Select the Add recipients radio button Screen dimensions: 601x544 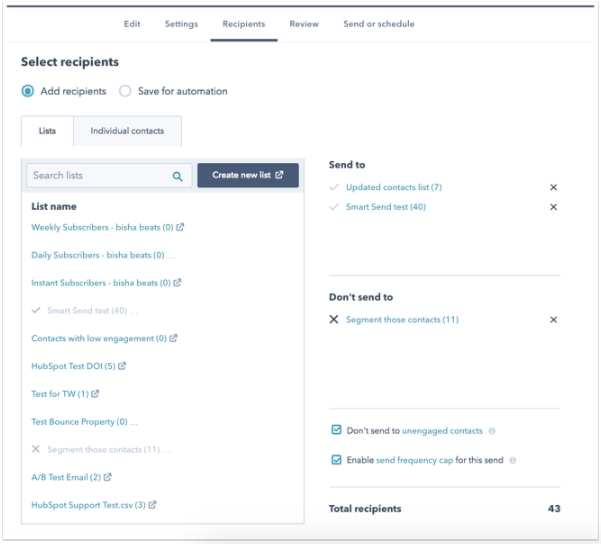click(28, 91)
